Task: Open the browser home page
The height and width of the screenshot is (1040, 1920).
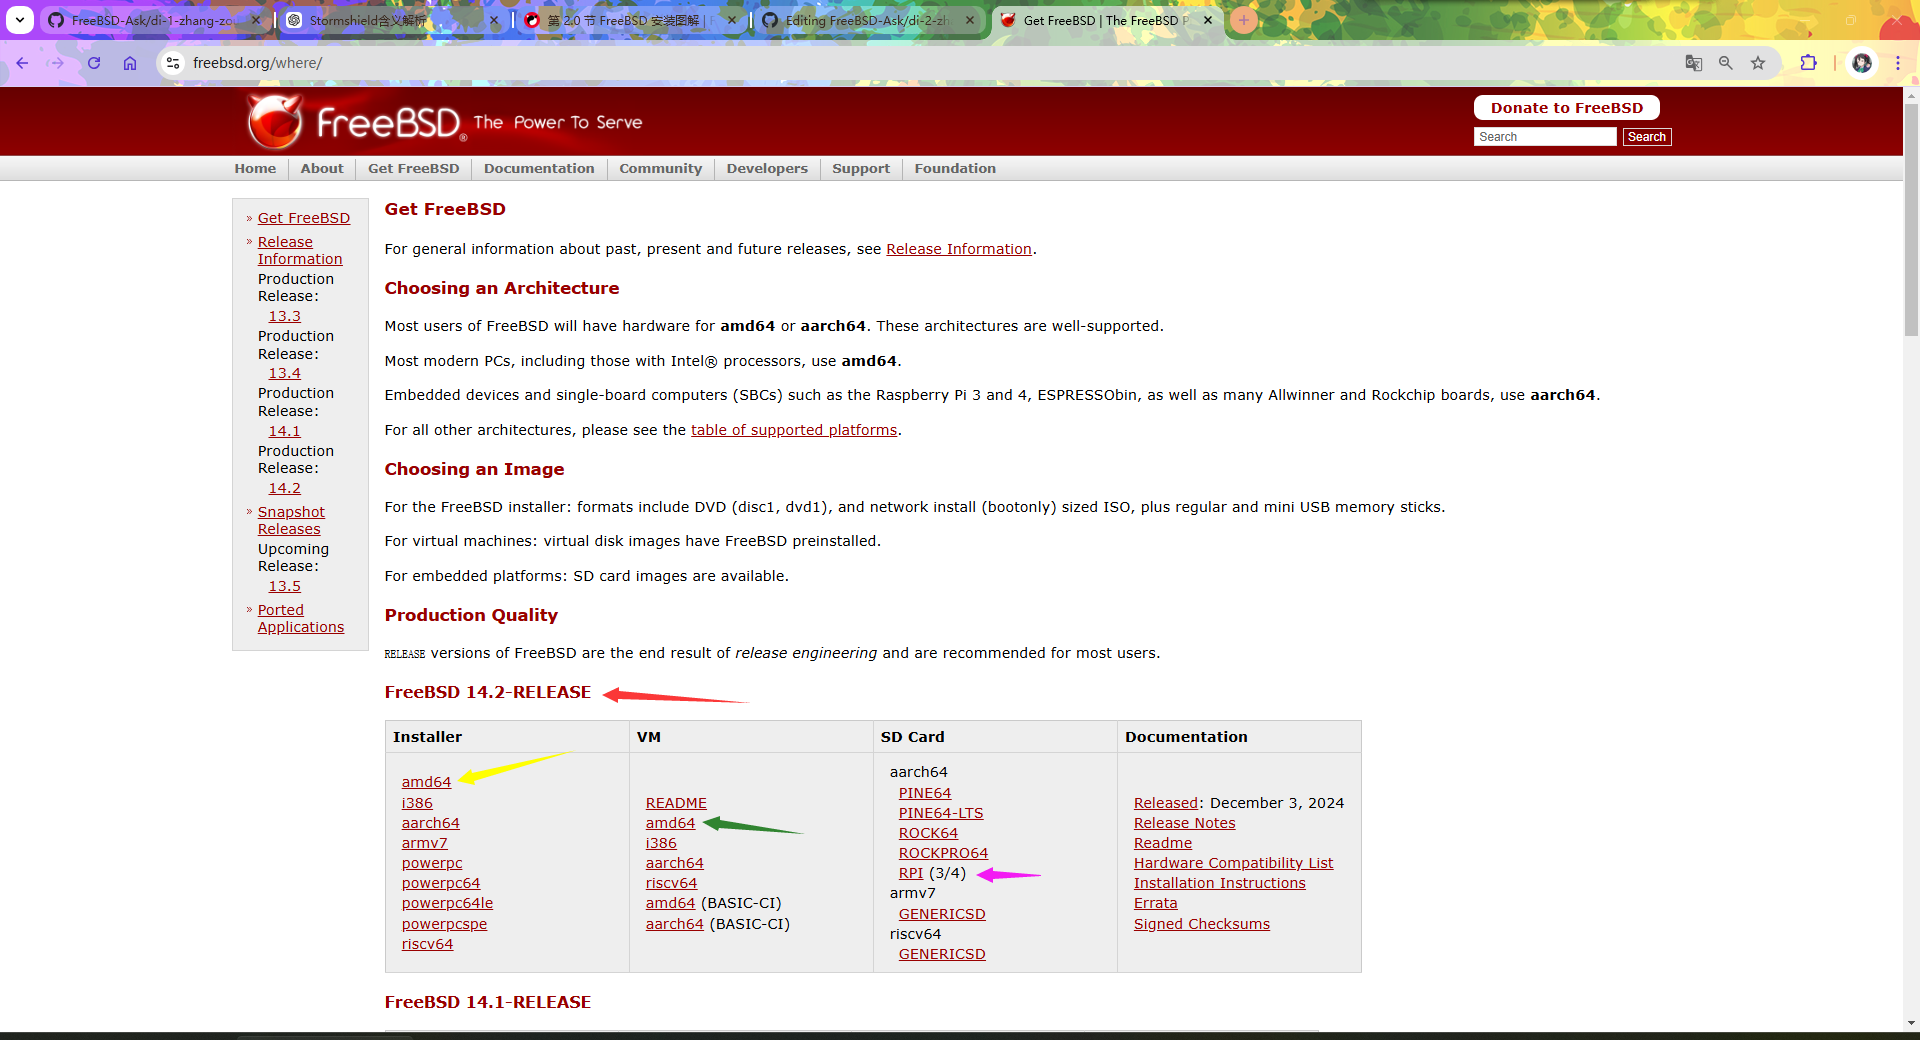Action: pos(130,63)
